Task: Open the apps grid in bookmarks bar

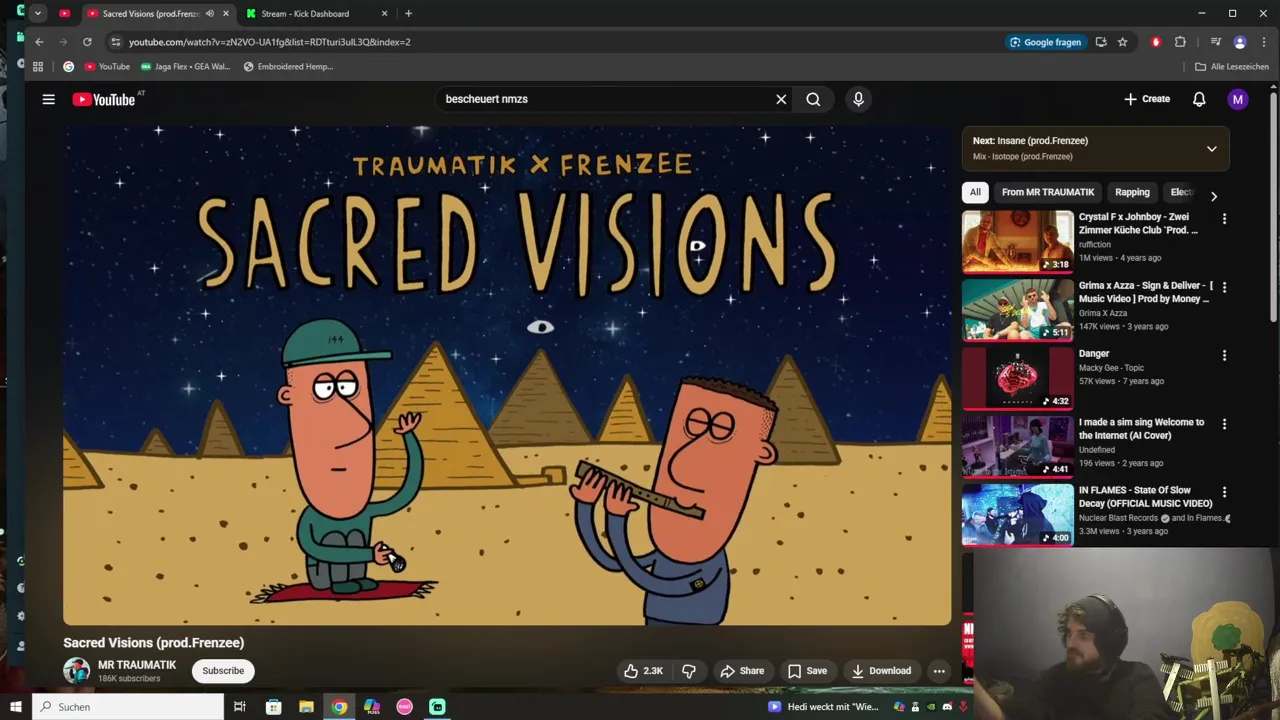Action: click(x=38, y=67)
